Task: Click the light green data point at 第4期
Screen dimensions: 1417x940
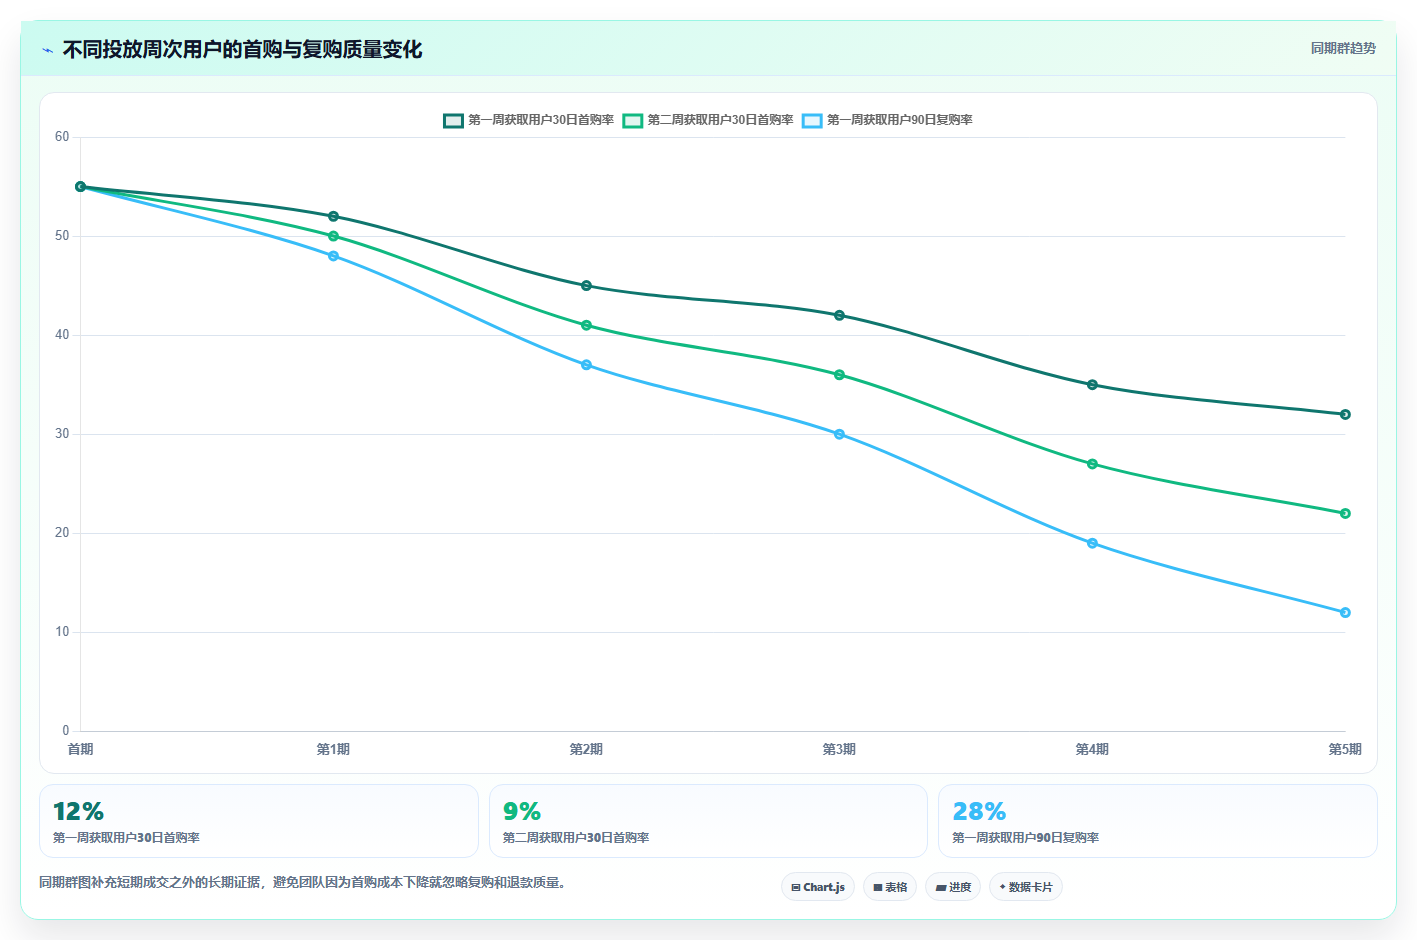Action: [x=1092, y=464]
